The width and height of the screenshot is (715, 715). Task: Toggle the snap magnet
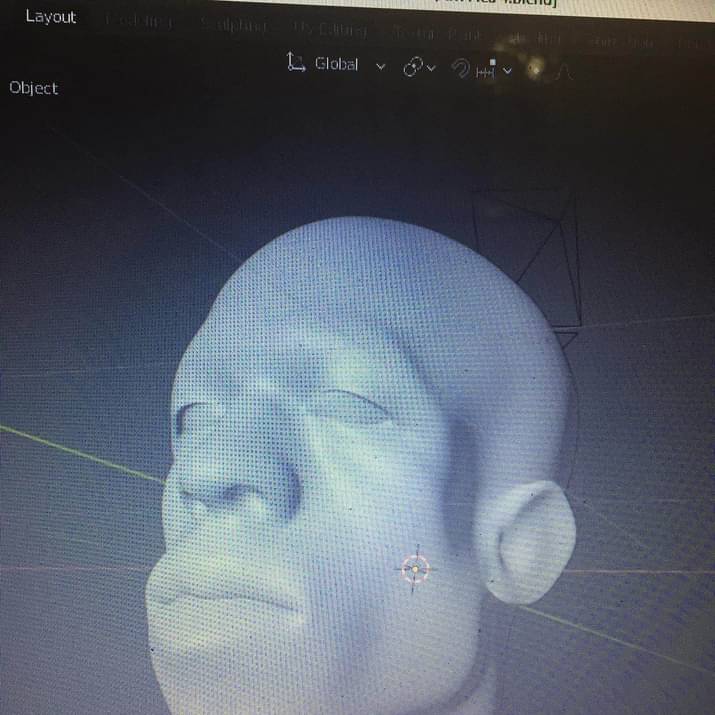(461, 67)
